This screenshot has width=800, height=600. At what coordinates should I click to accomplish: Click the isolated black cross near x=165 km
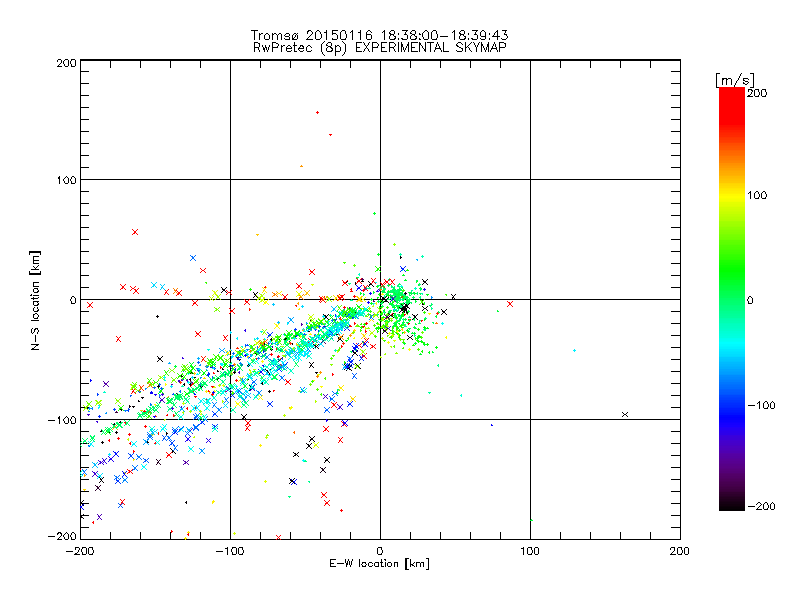point(625,414)
